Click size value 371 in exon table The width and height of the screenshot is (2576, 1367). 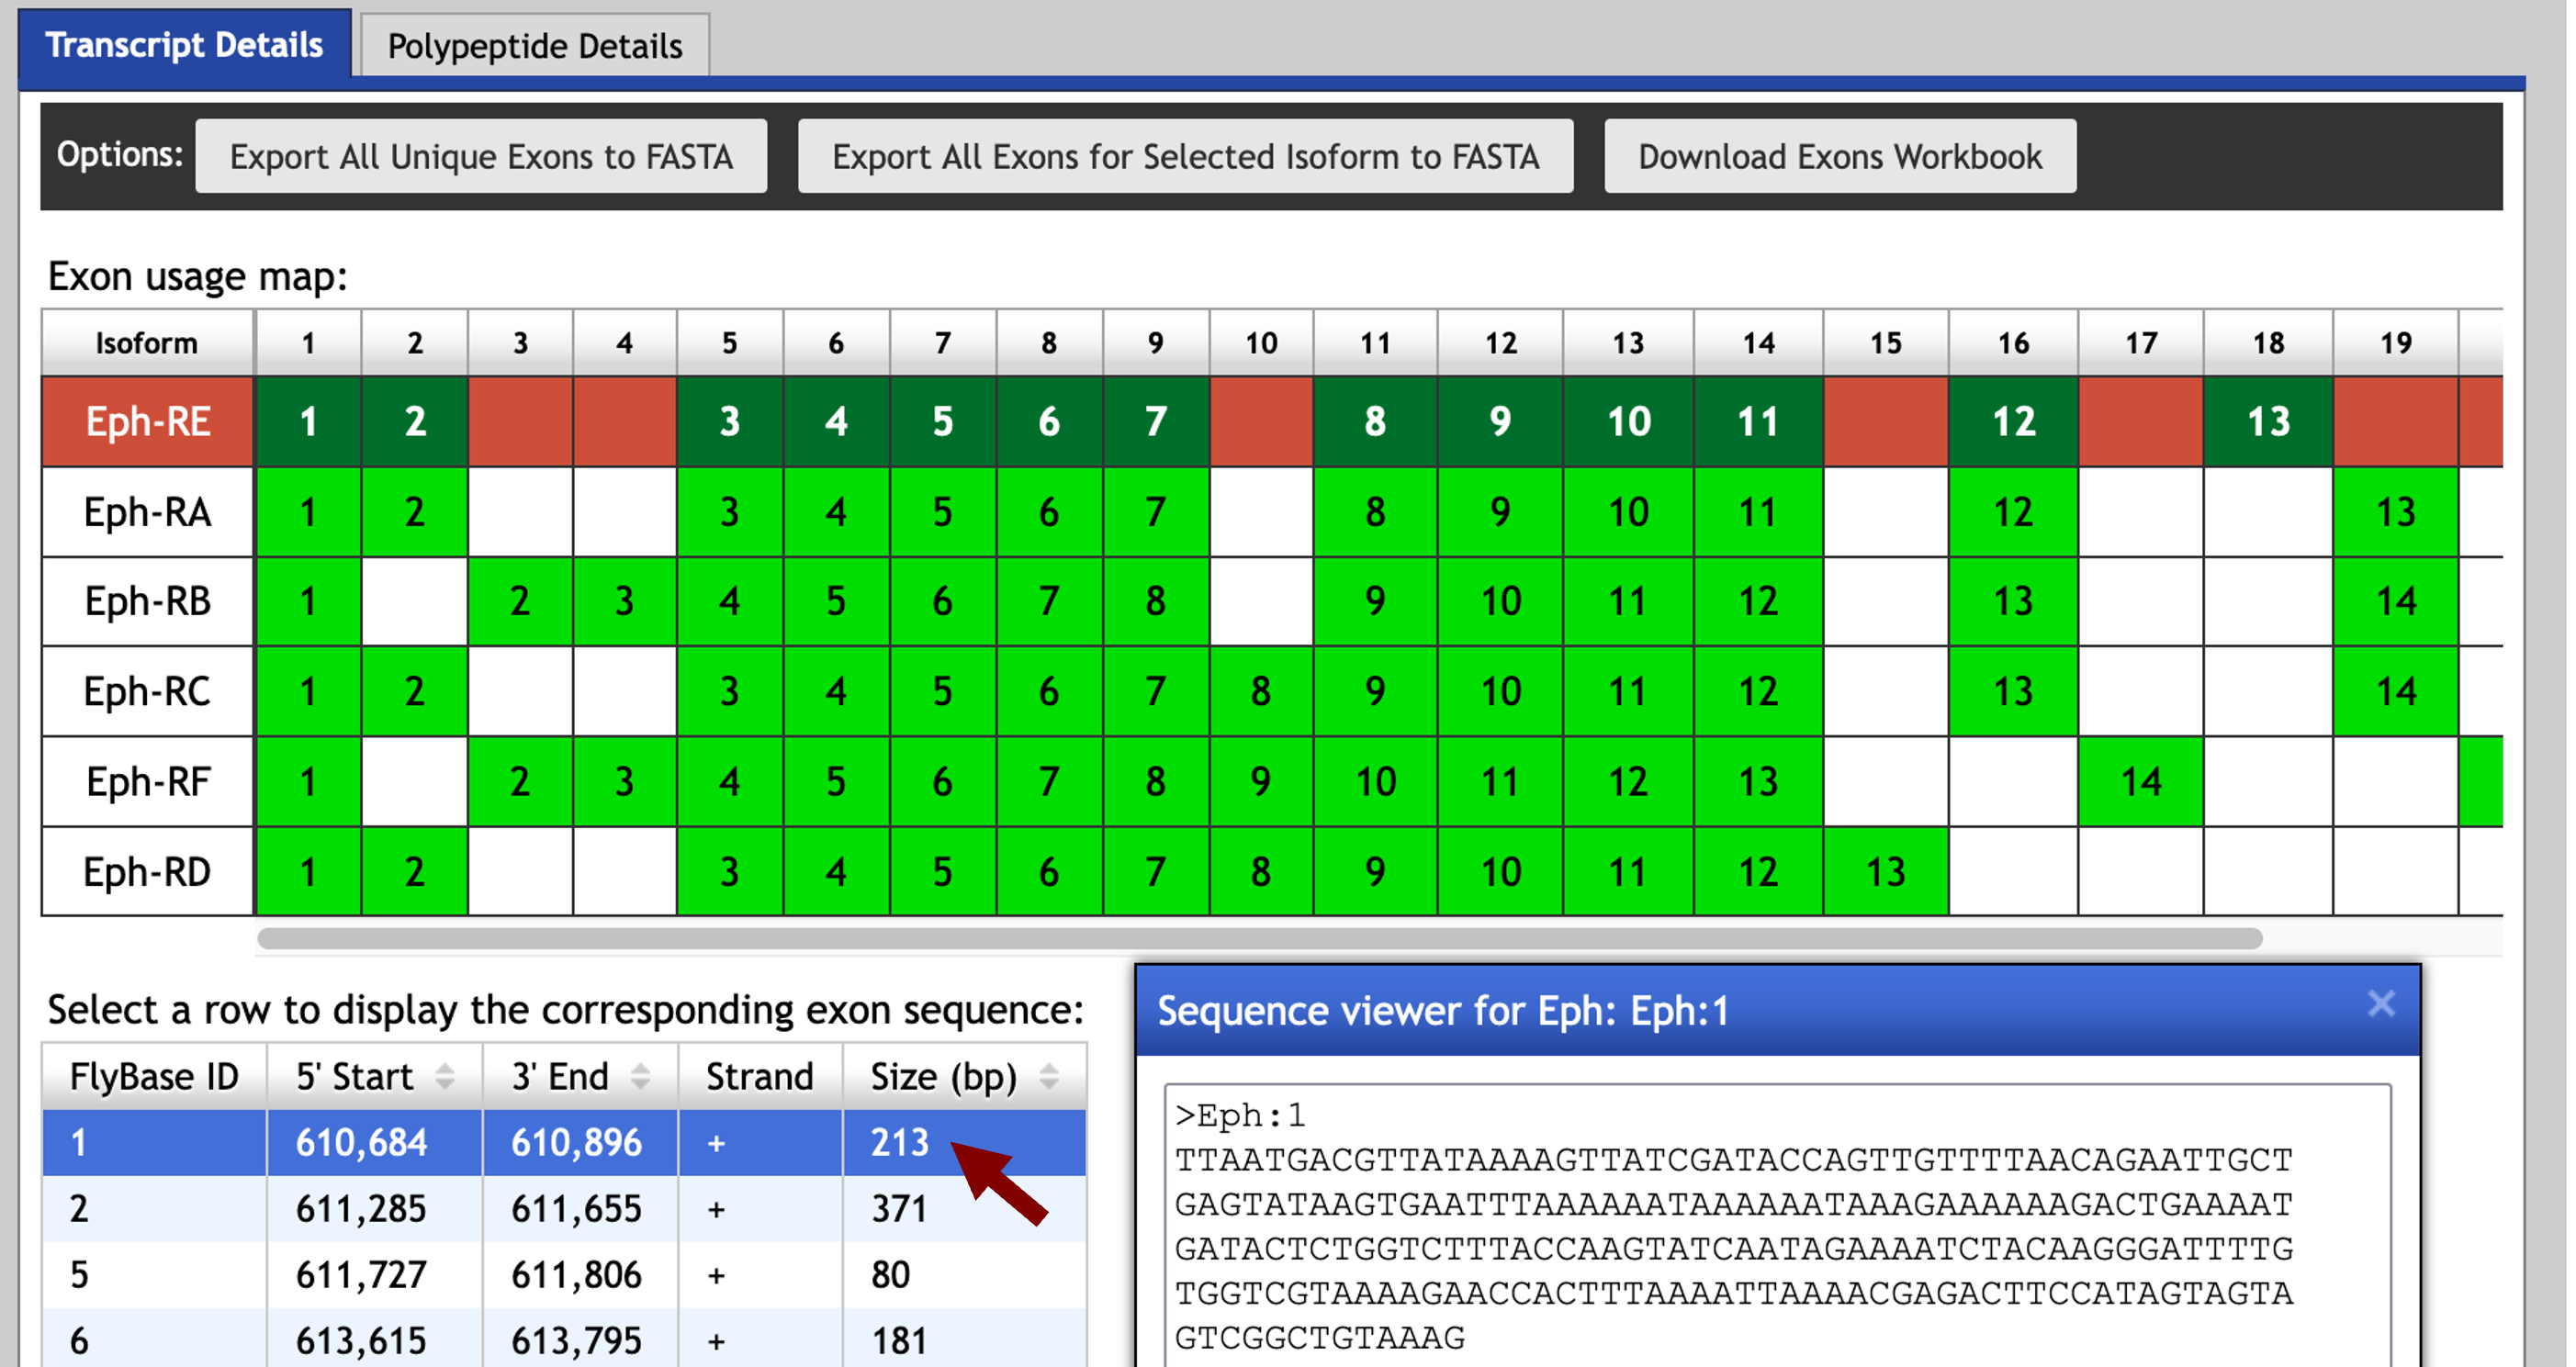pos(899,1209)
